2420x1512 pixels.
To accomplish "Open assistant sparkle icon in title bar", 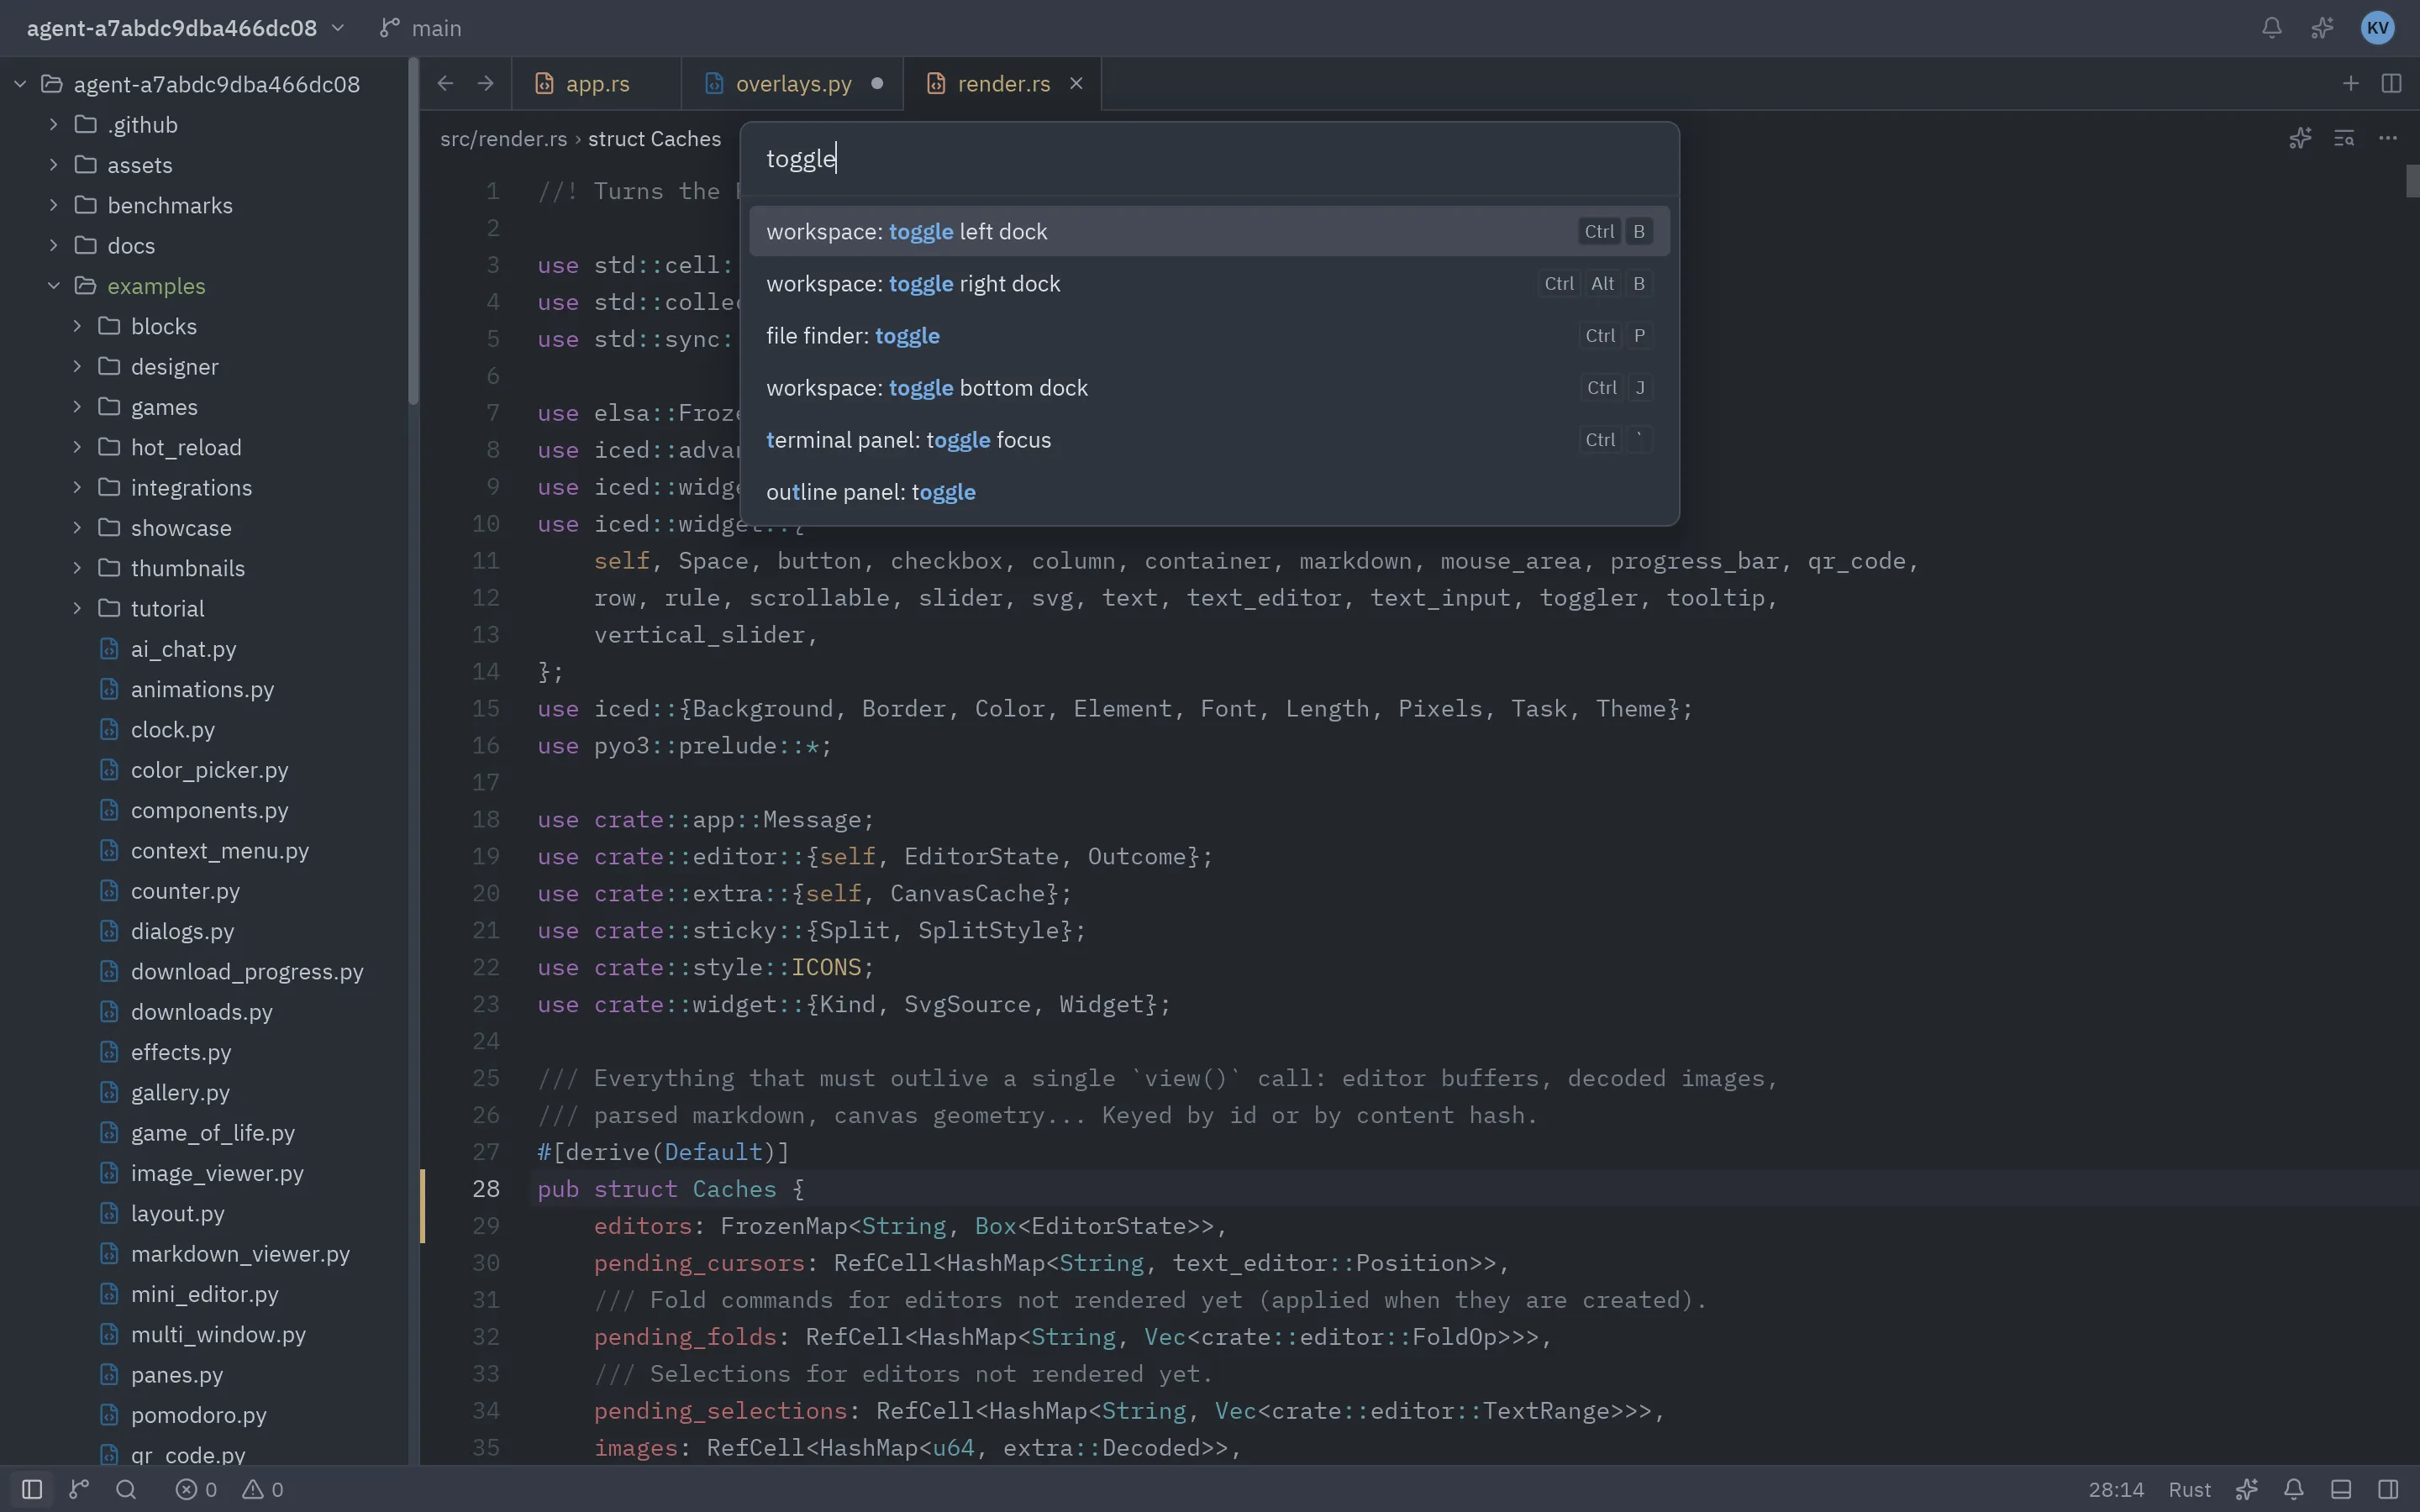I will 2322,28.
